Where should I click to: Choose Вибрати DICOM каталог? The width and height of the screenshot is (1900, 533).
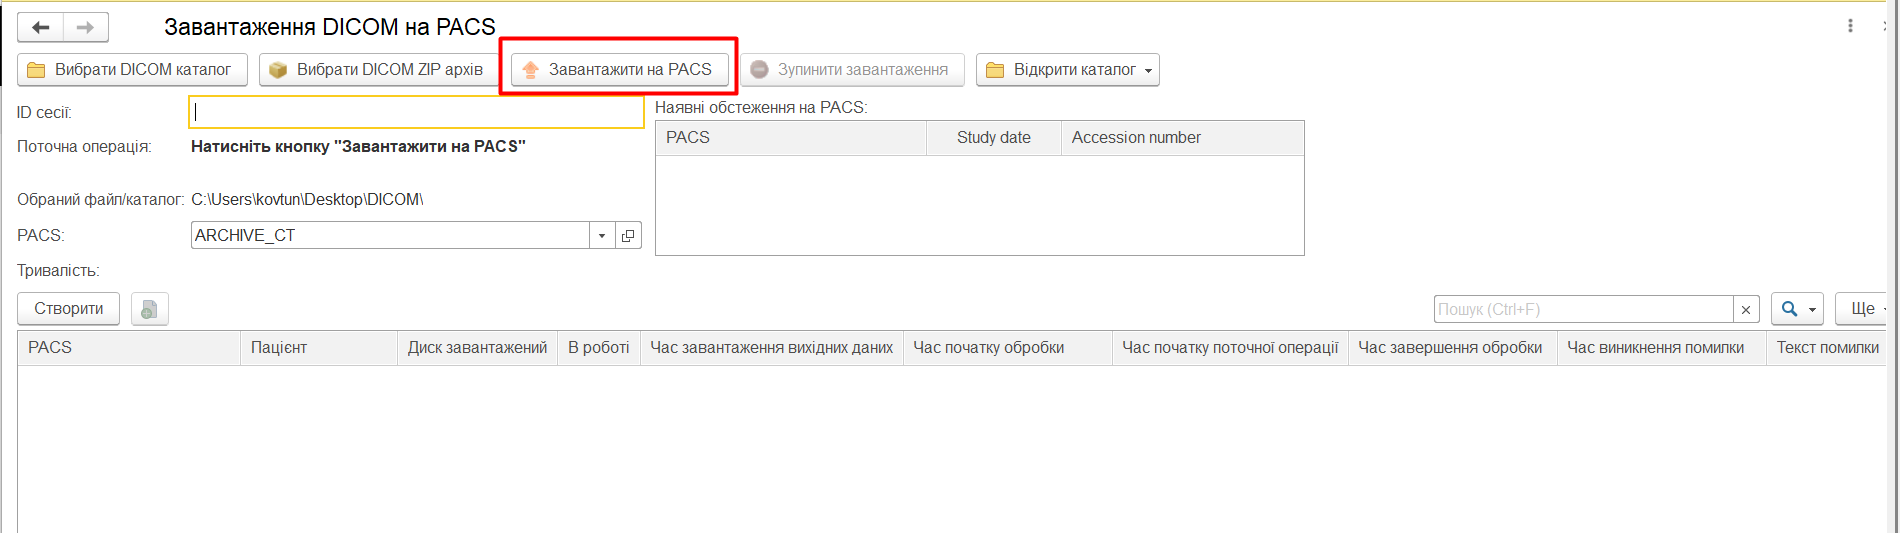coord(132,70)
